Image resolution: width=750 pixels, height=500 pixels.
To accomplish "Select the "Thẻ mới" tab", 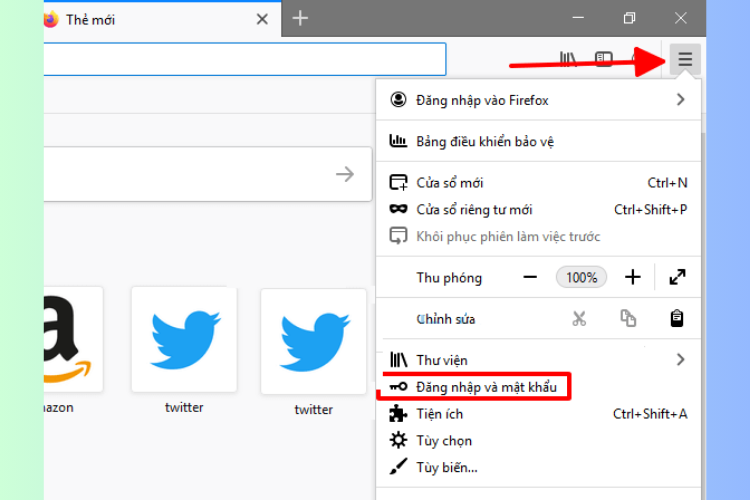I will [x=162, y=20].
